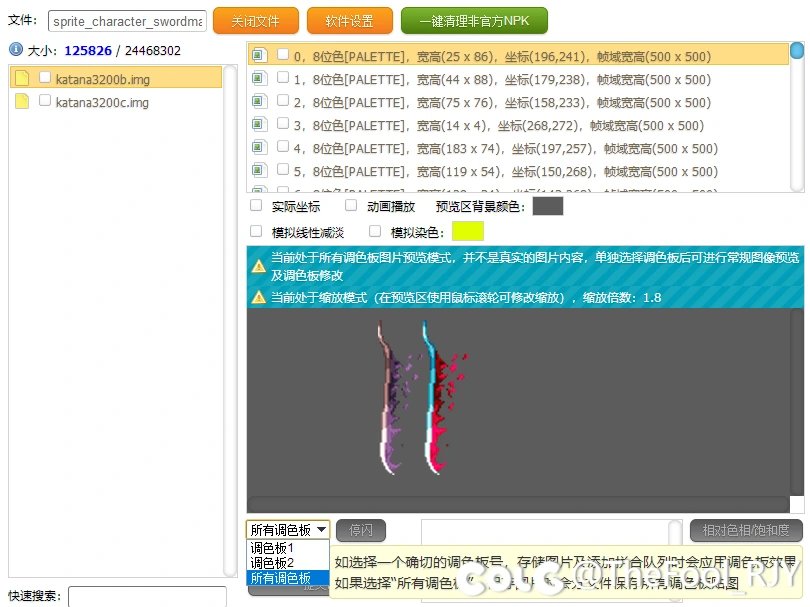Open 软件设置

(x=350, y=21)
